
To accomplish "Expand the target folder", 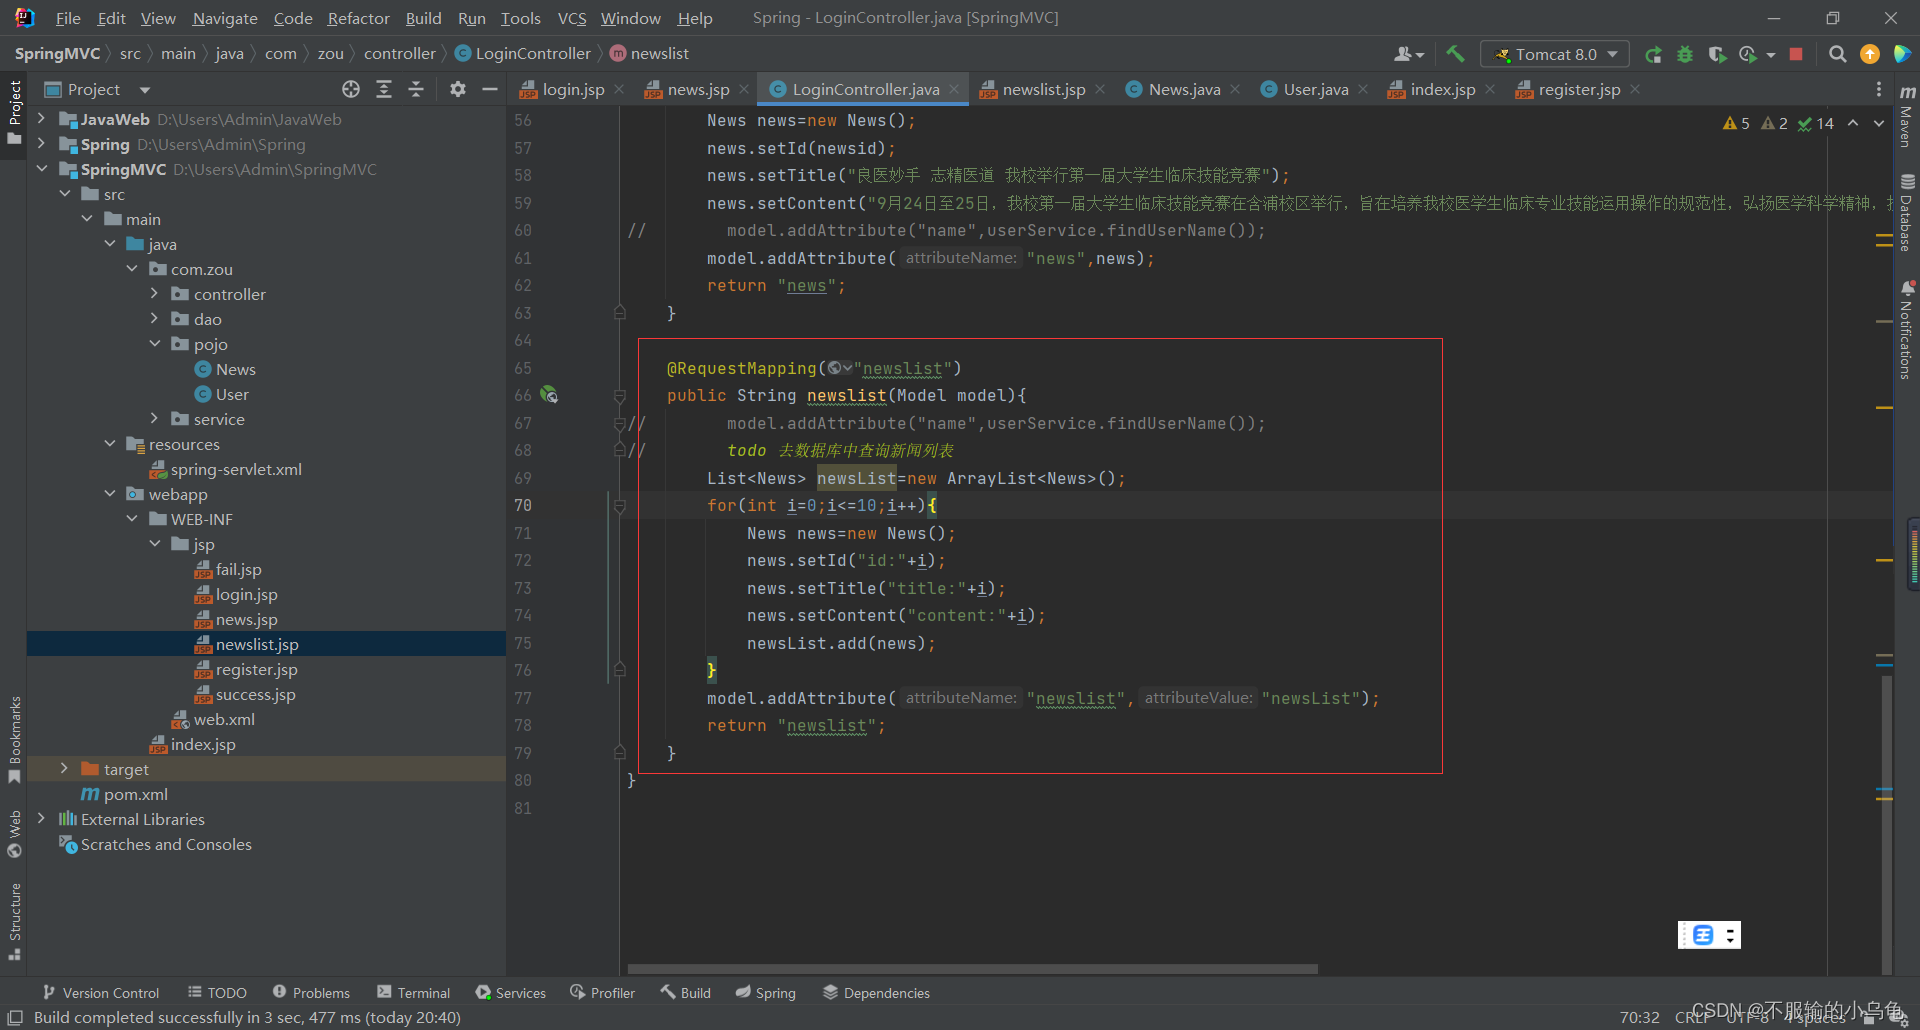I will [x=64, y=769].
